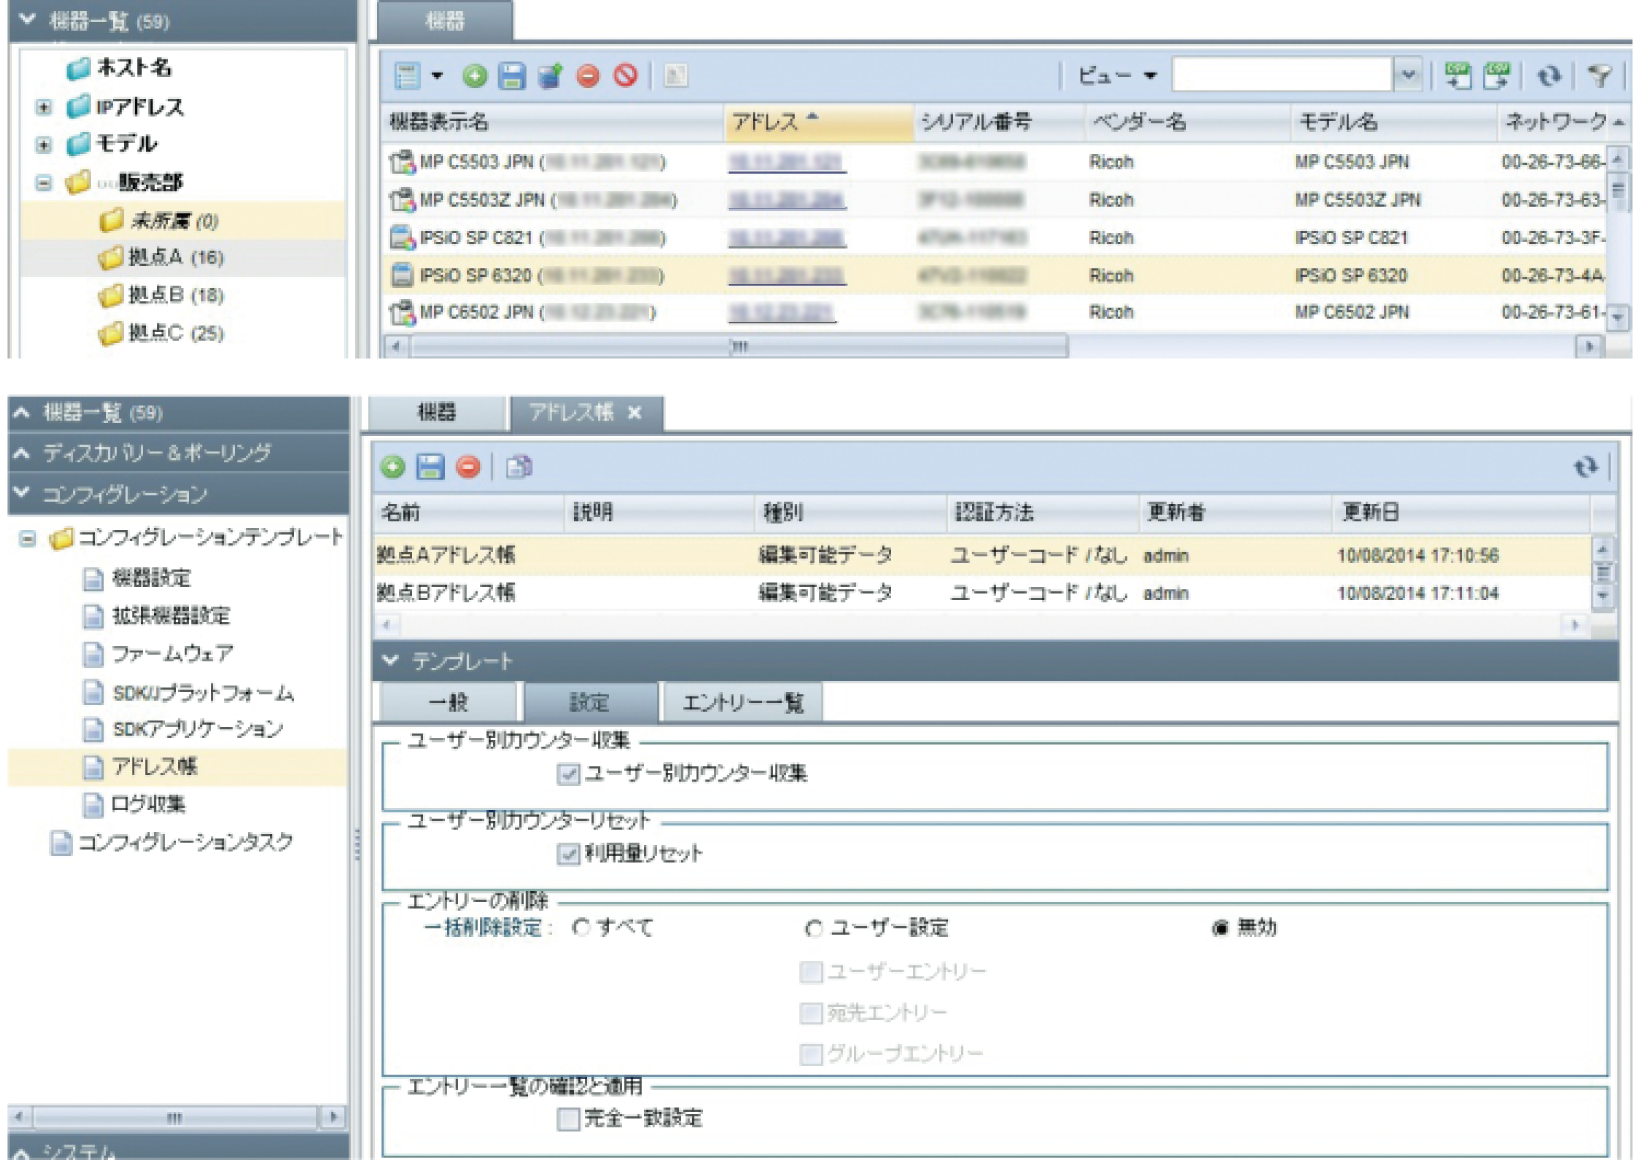
Task: Copy the address book template with the copy icon
Action: coord(521,465)
